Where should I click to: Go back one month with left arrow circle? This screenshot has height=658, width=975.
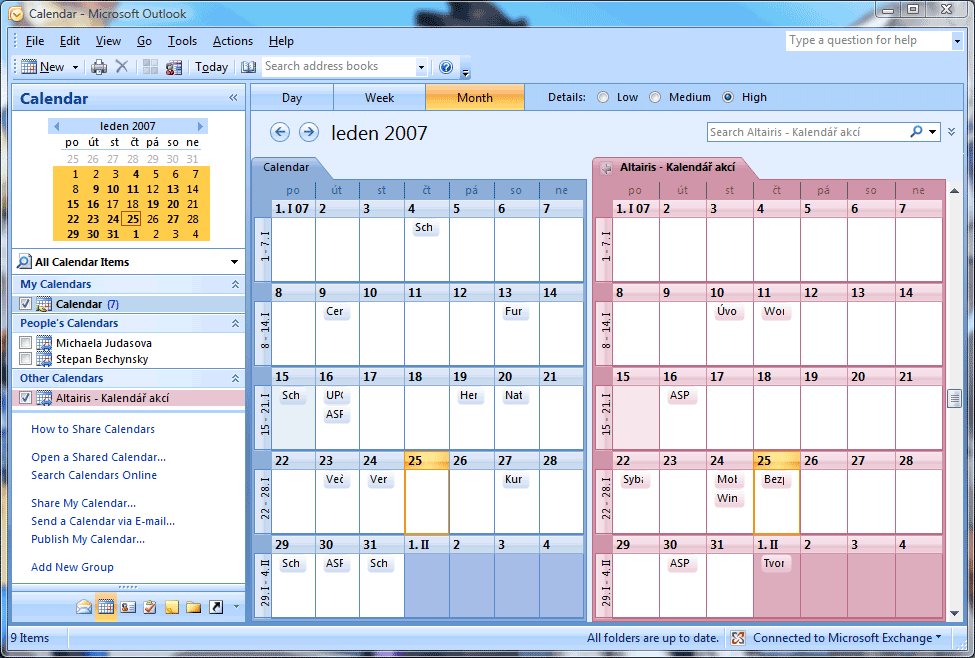click(x=280, y=132)
